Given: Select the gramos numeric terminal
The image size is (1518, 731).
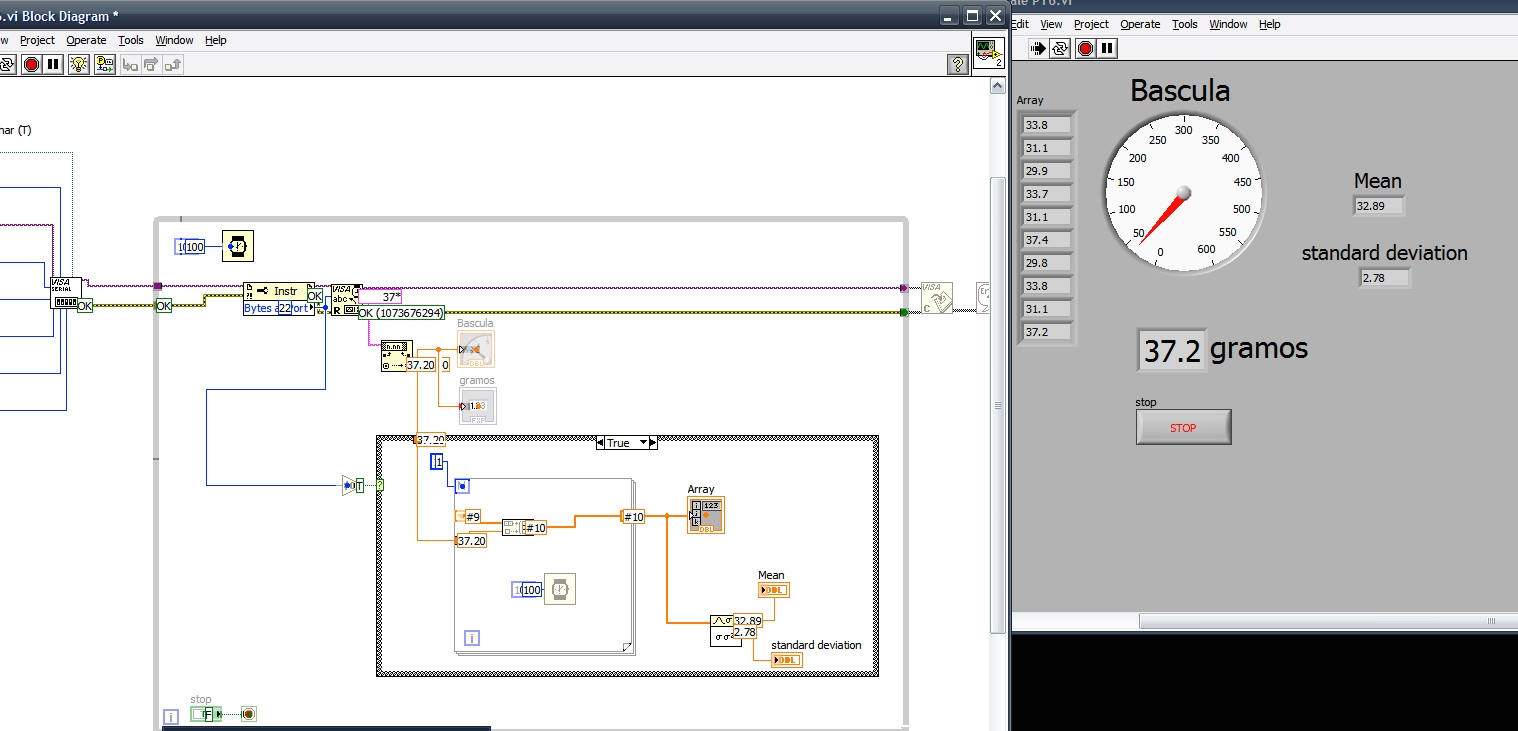Looking at the screenshot, I should pyautogui.click(x=477, y=406).
